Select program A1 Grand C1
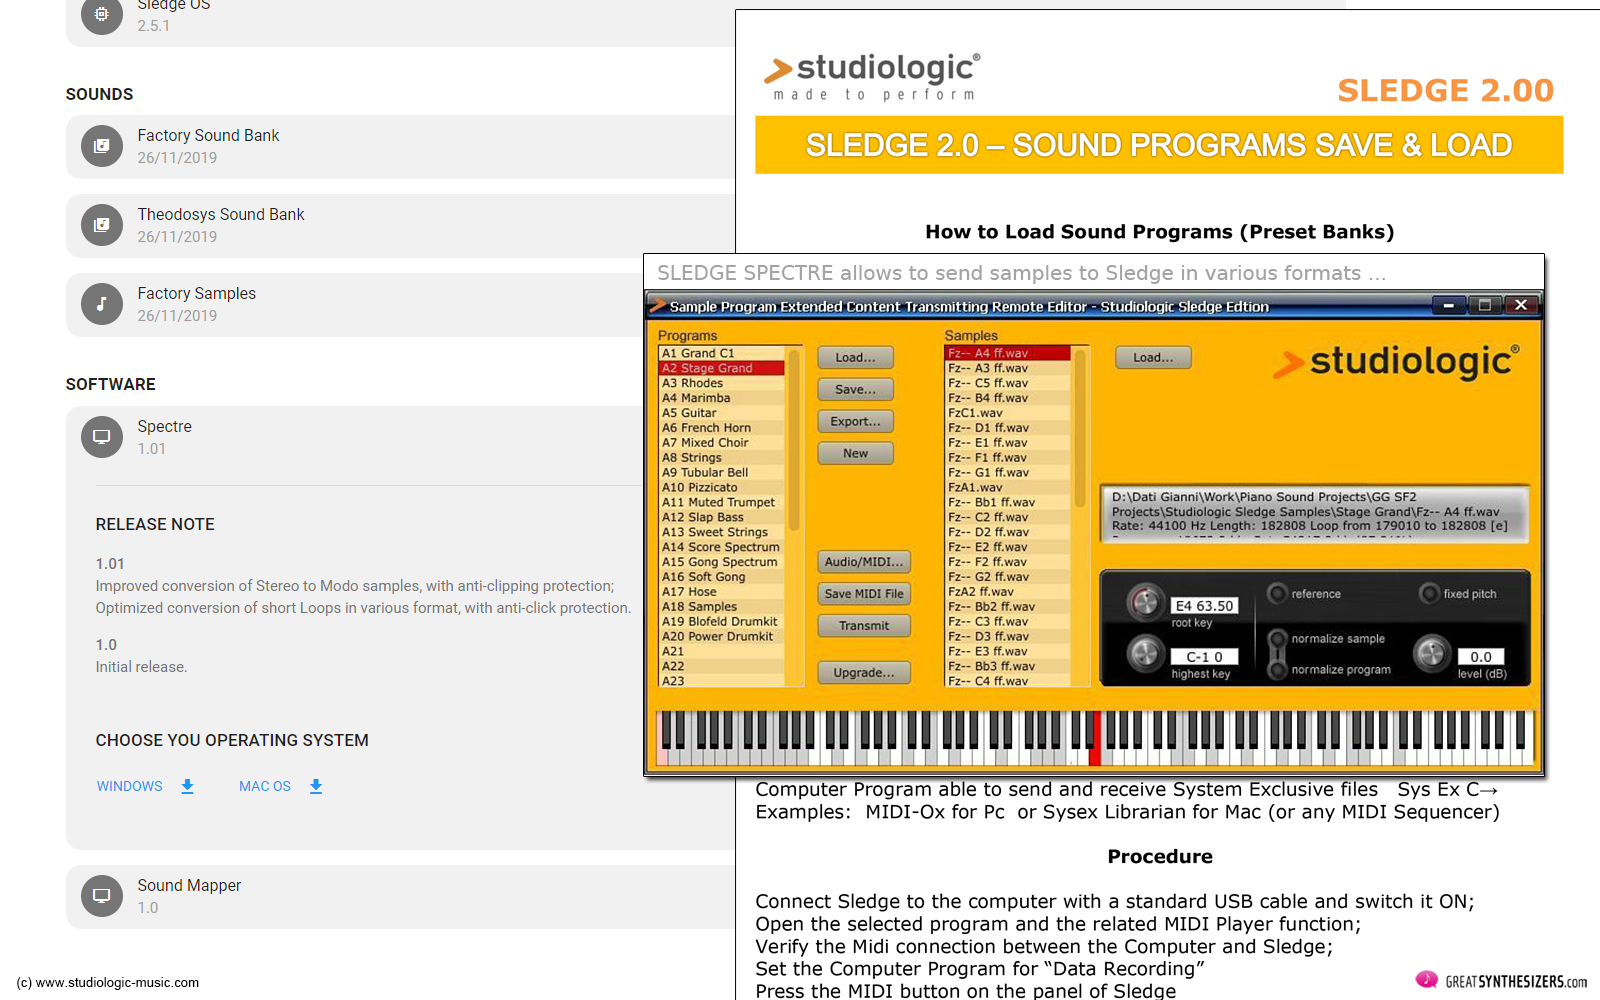 [722, 353]
